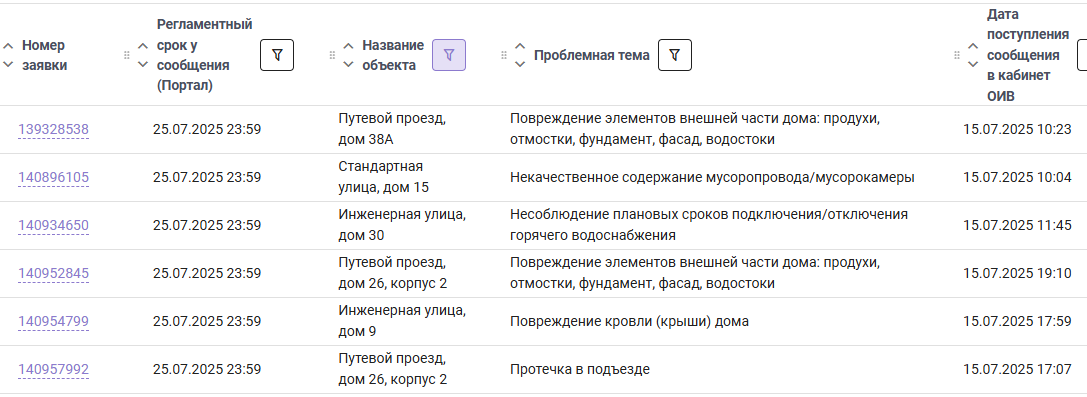The width and height of the screenshot is (1087, 397).
Task: Sort Номер заявки column descending
Action: 8,64
